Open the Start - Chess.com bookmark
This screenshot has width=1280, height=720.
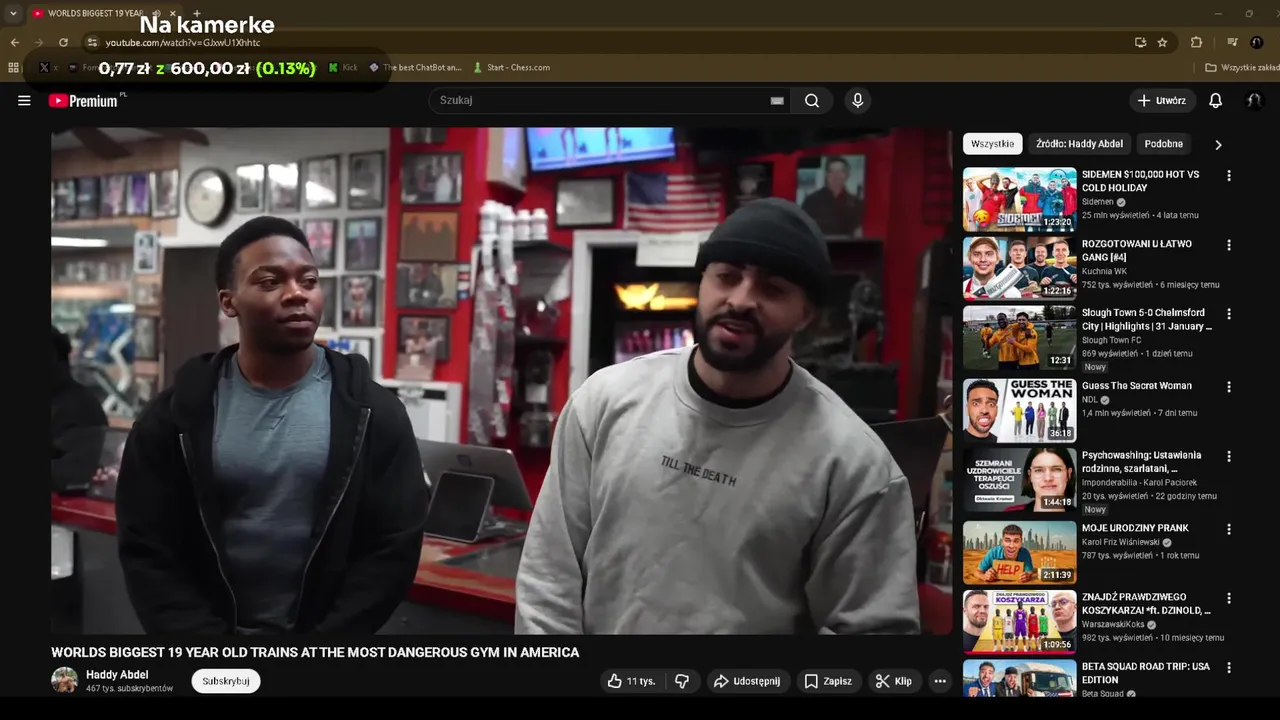coord(511,67)
